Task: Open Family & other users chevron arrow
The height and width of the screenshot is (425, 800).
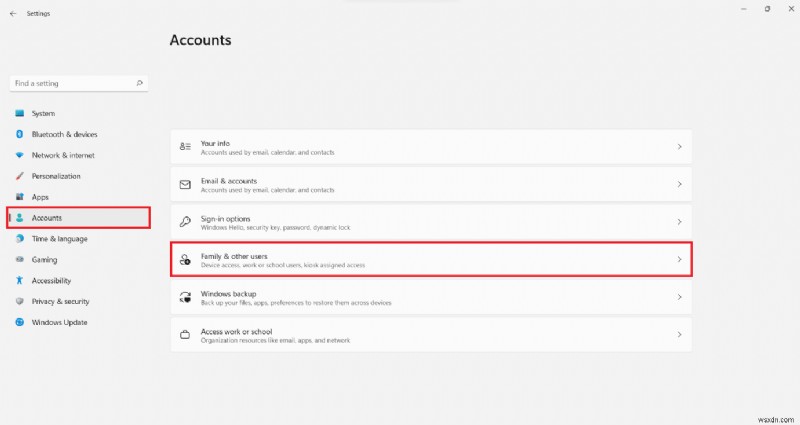Action: coord(680,259)
